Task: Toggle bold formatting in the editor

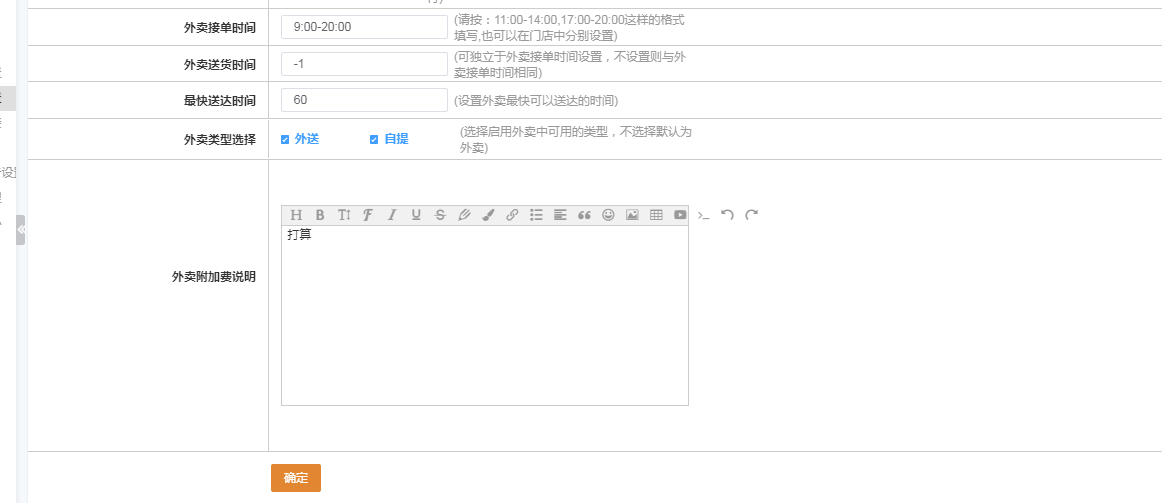Action: point(320,215)
